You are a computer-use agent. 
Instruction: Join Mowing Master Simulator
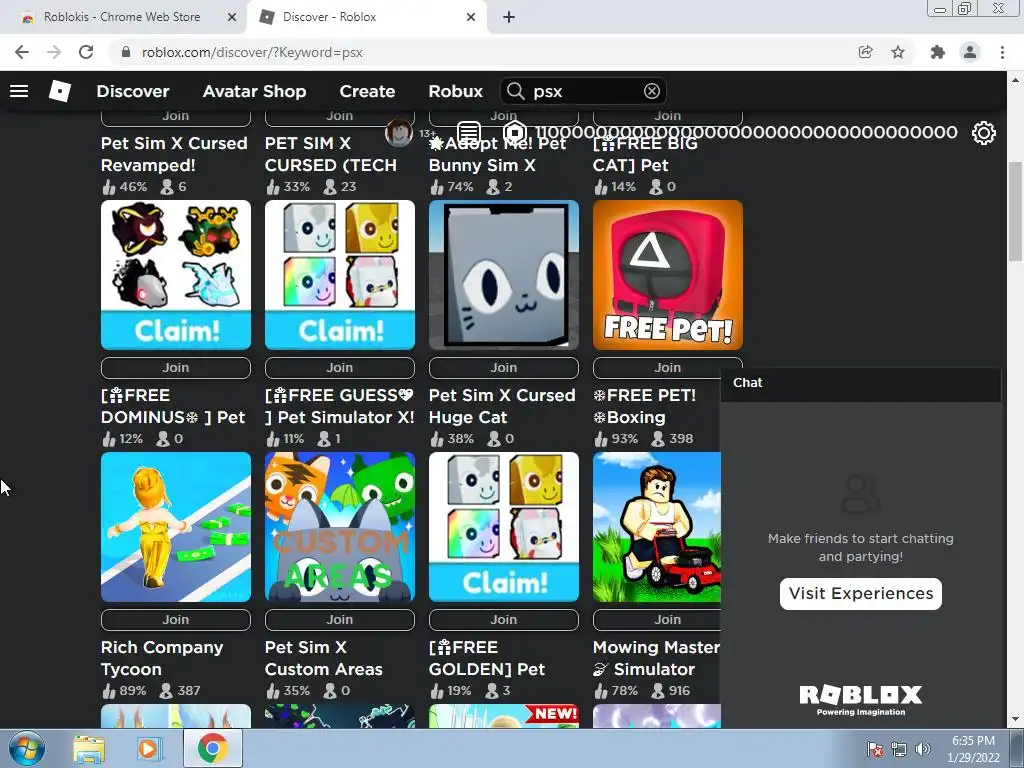coord(657,620)
